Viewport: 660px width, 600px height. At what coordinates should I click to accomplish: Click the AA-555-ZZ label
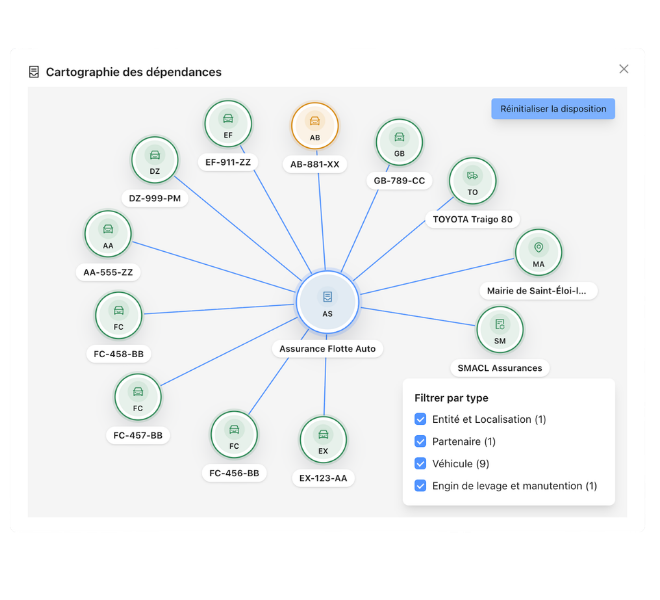point(108,273)
